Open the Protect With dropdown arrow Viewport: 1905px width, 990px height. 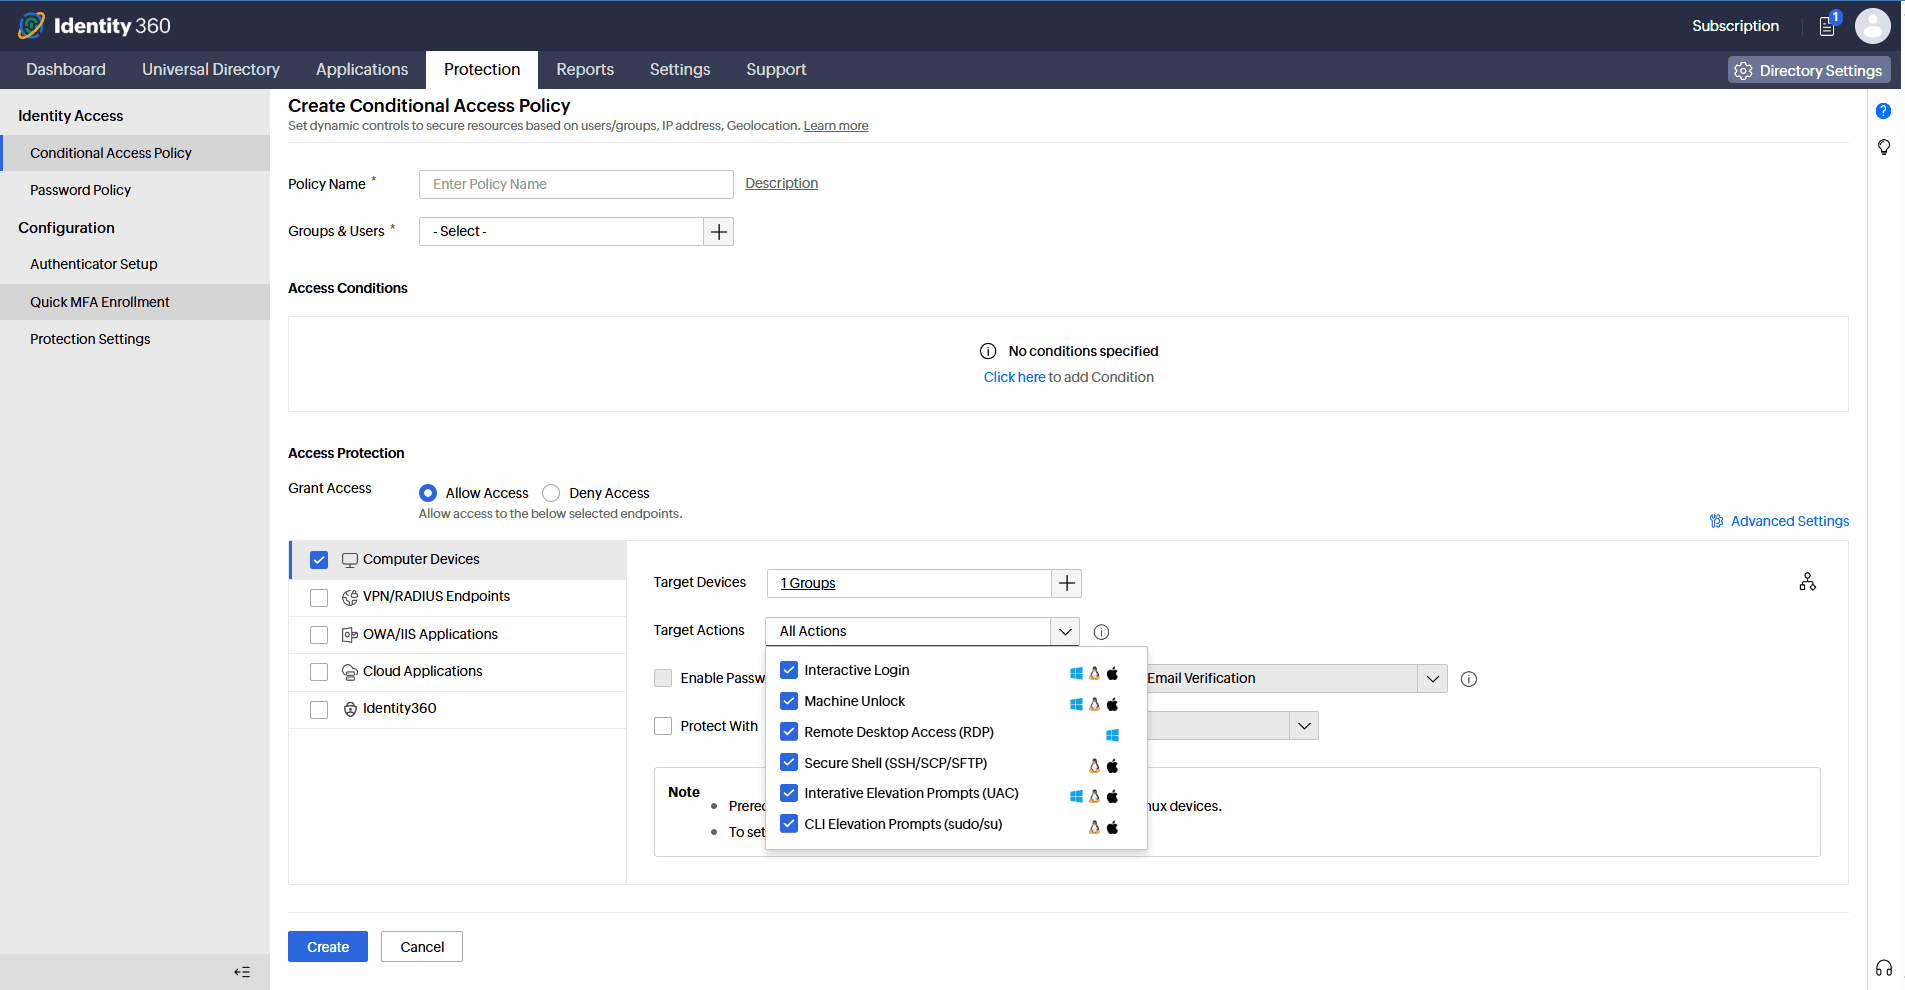1304,726
